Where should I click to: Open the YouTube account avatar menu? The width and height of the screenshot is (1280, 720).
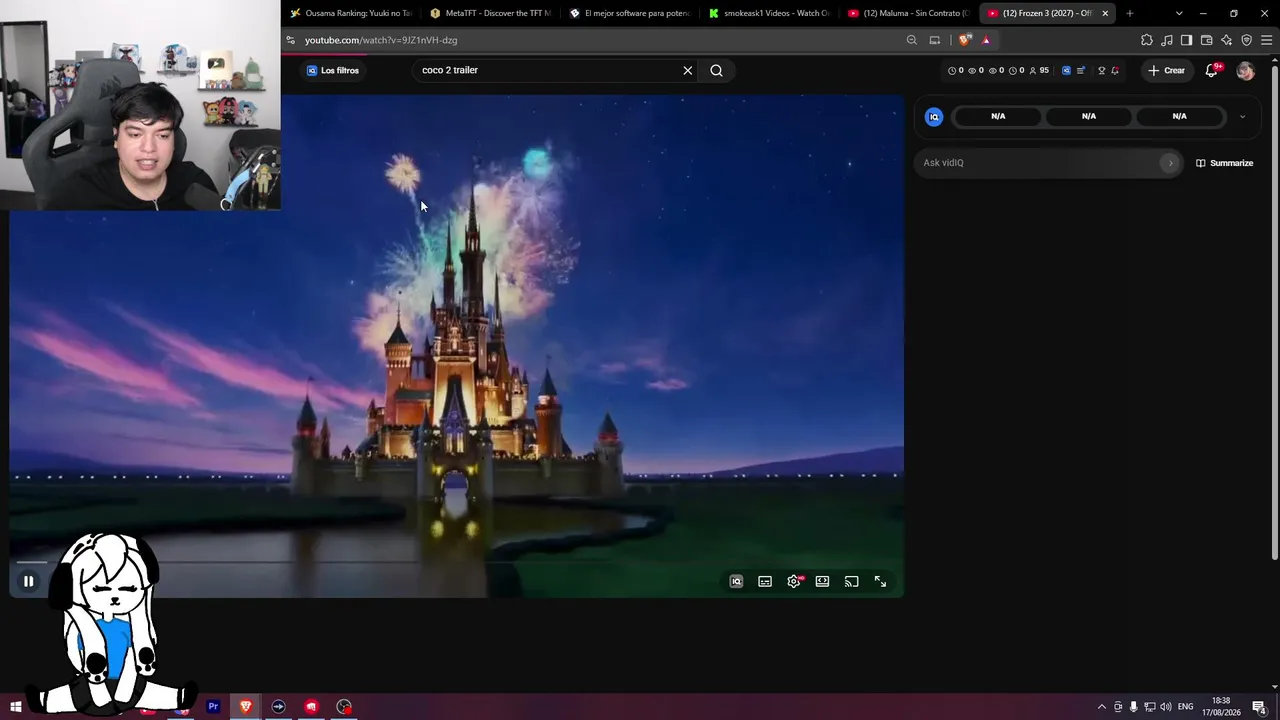pyautogui.click(x=1245, y=70)
